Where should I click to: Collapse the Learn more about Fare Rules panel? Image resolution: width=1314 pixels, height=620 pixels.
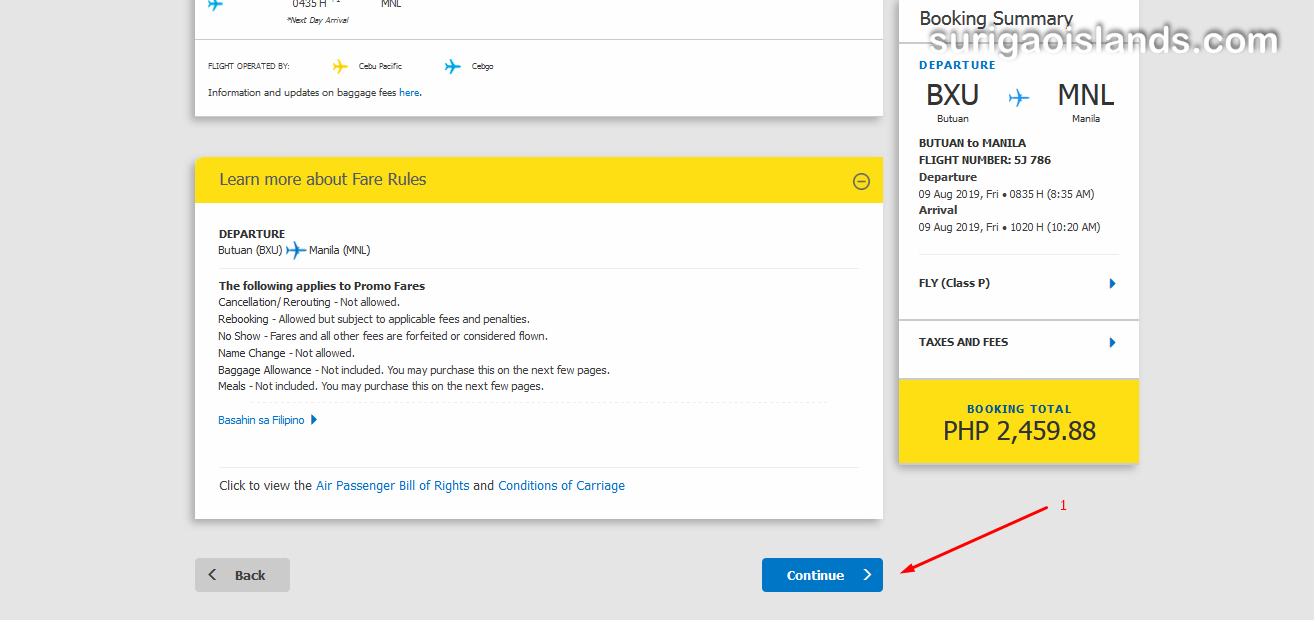coord(861,181)
